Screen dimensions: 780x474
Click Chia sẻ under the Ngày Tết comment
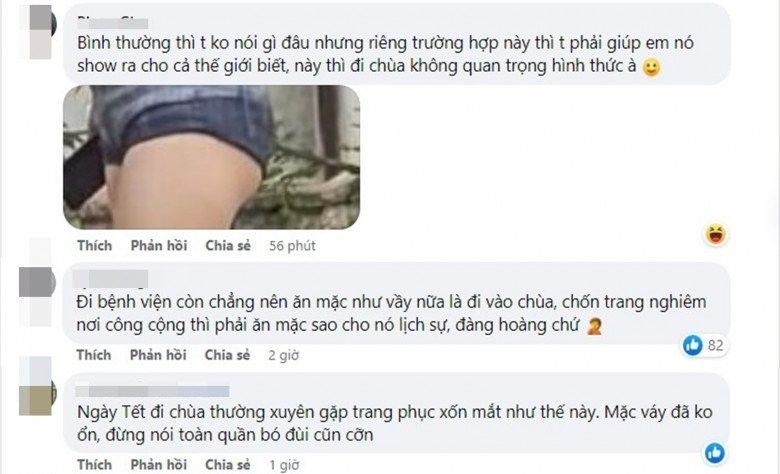(228, 465)
